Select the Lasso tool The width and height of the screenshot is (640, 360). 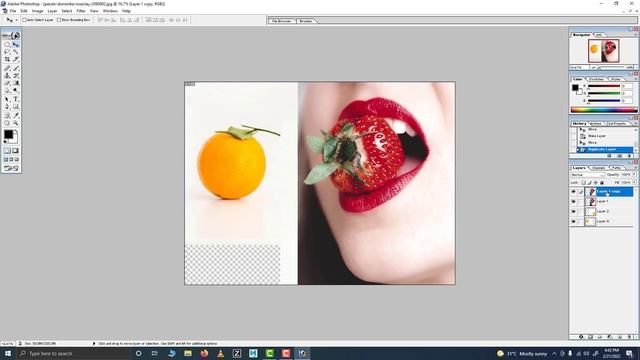click(x=7, y=52)
